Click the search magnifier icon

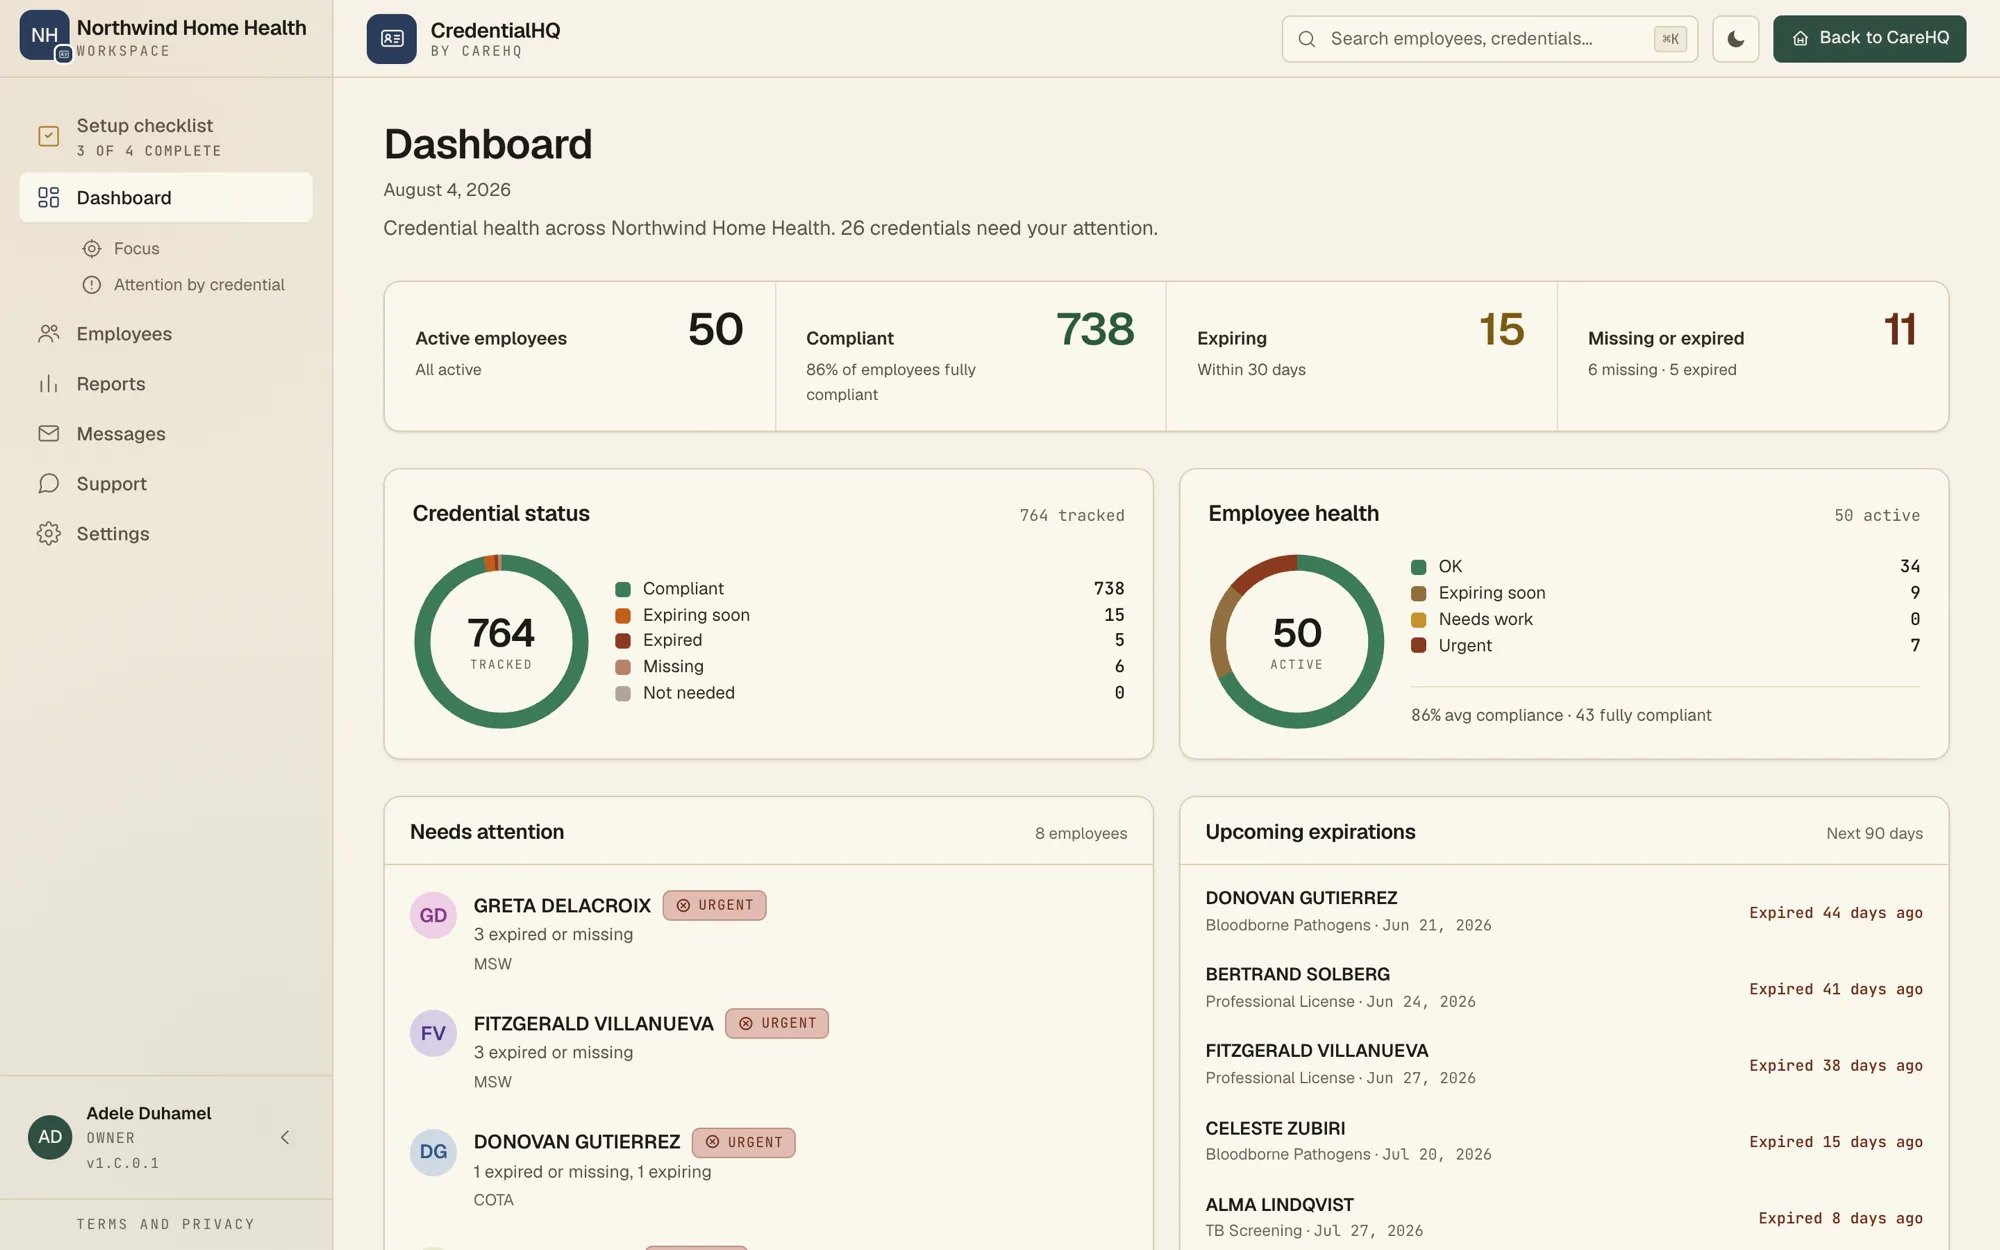[1306, 39]
